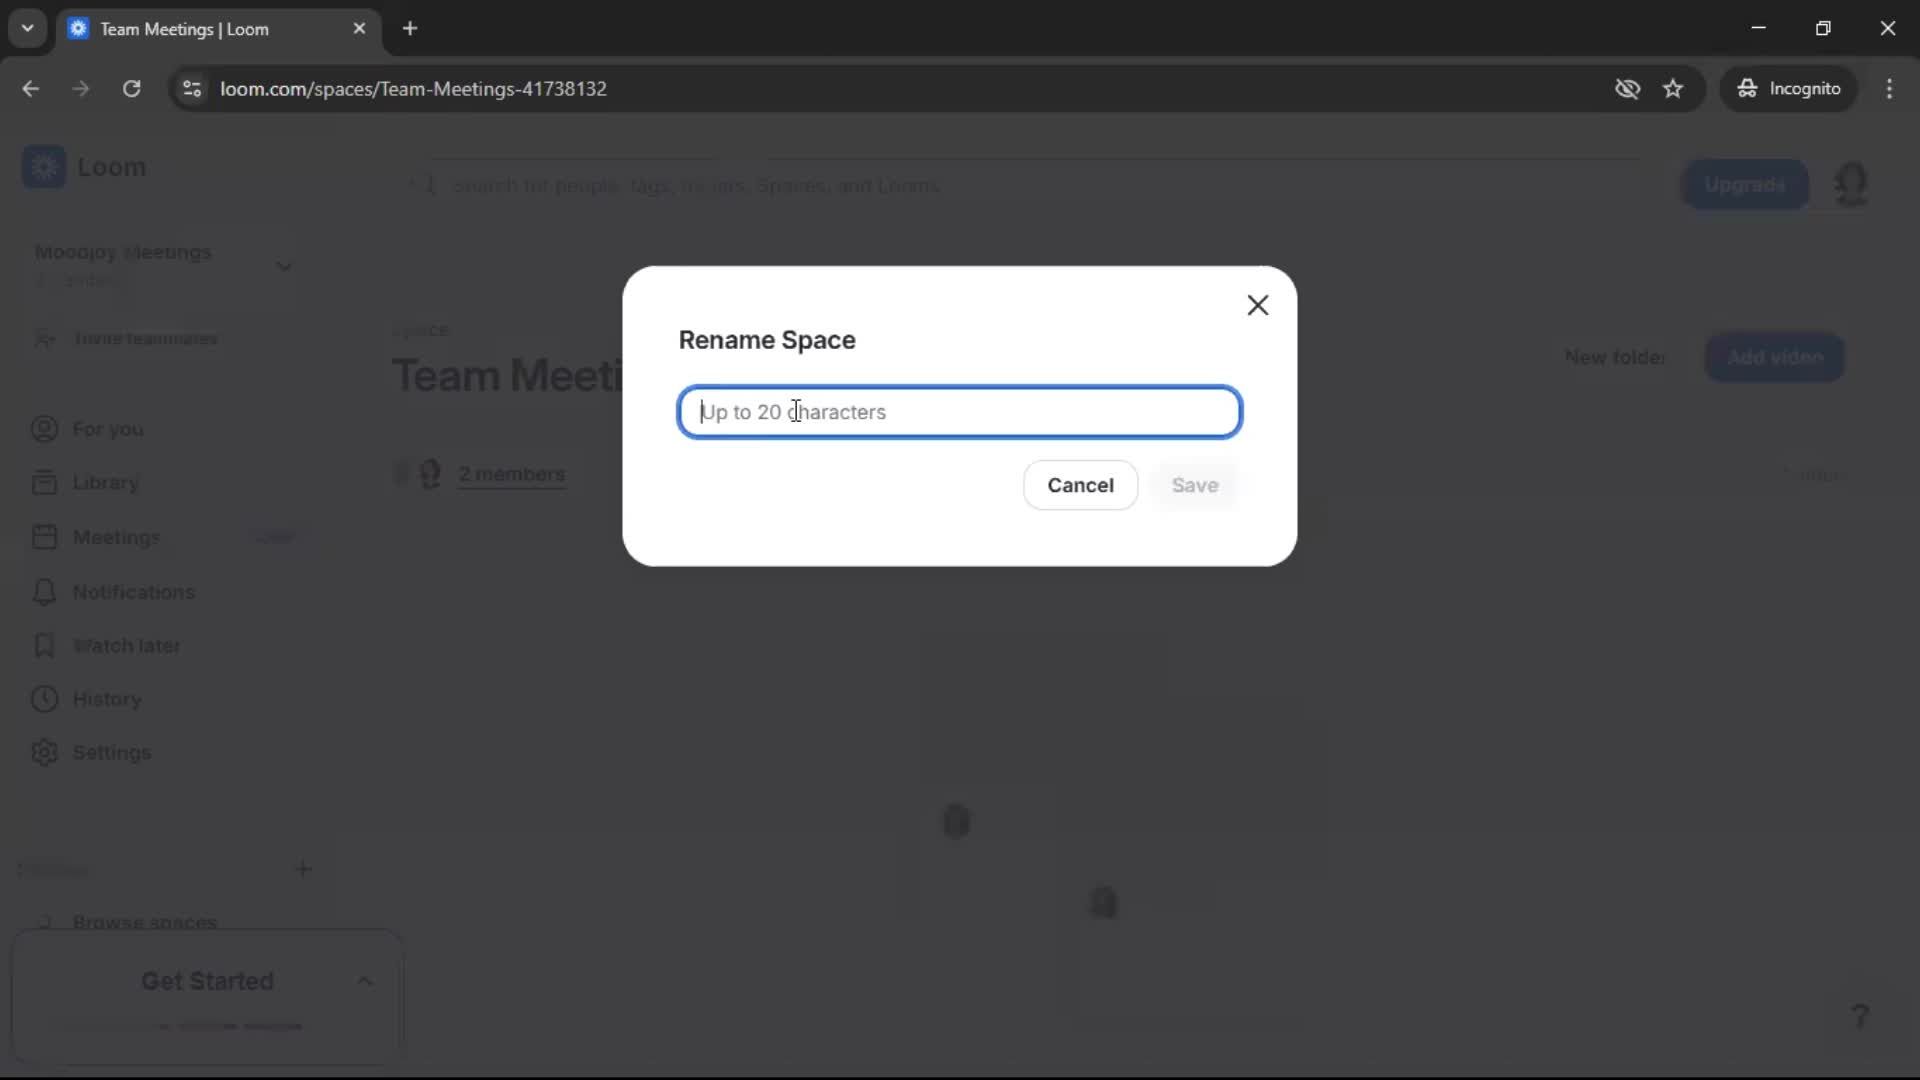
Task: Click the user profile avatar
Action: tap(1852, 184)
